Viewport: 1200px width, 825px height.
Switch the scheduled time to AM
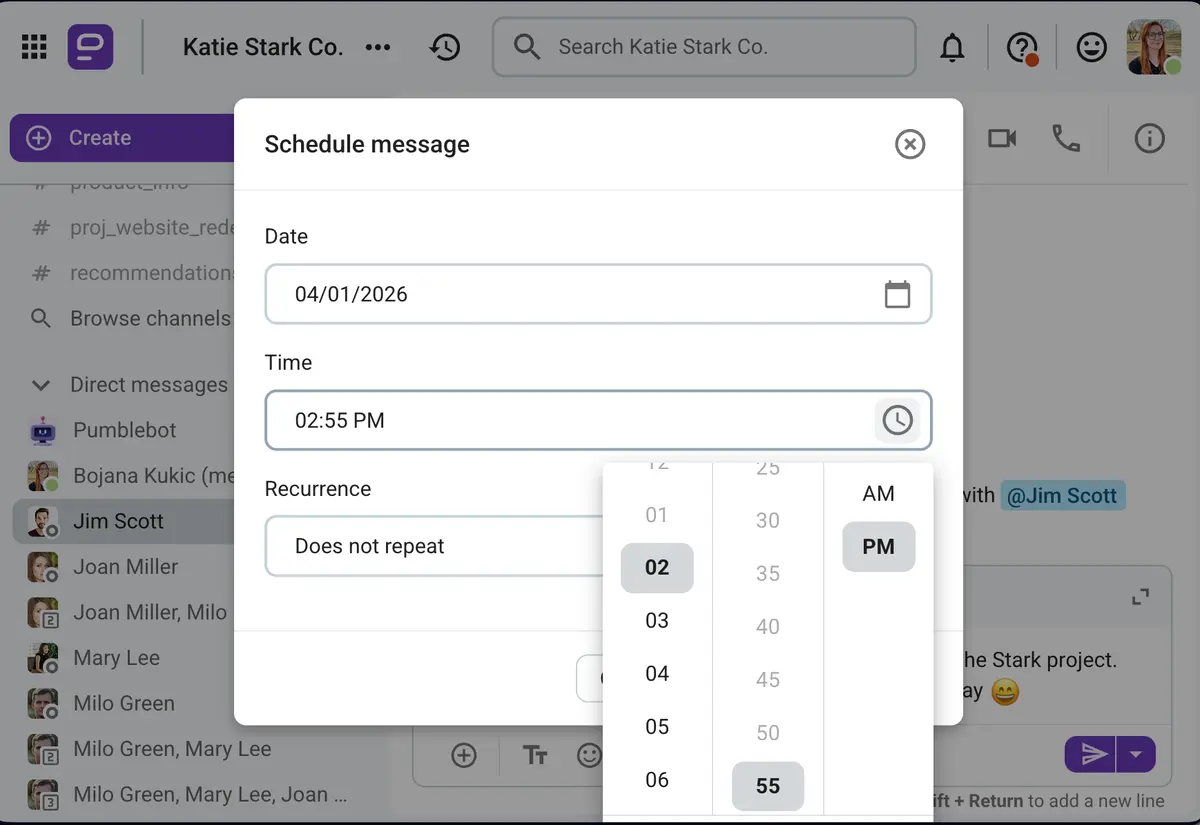(x=878, y=493)
